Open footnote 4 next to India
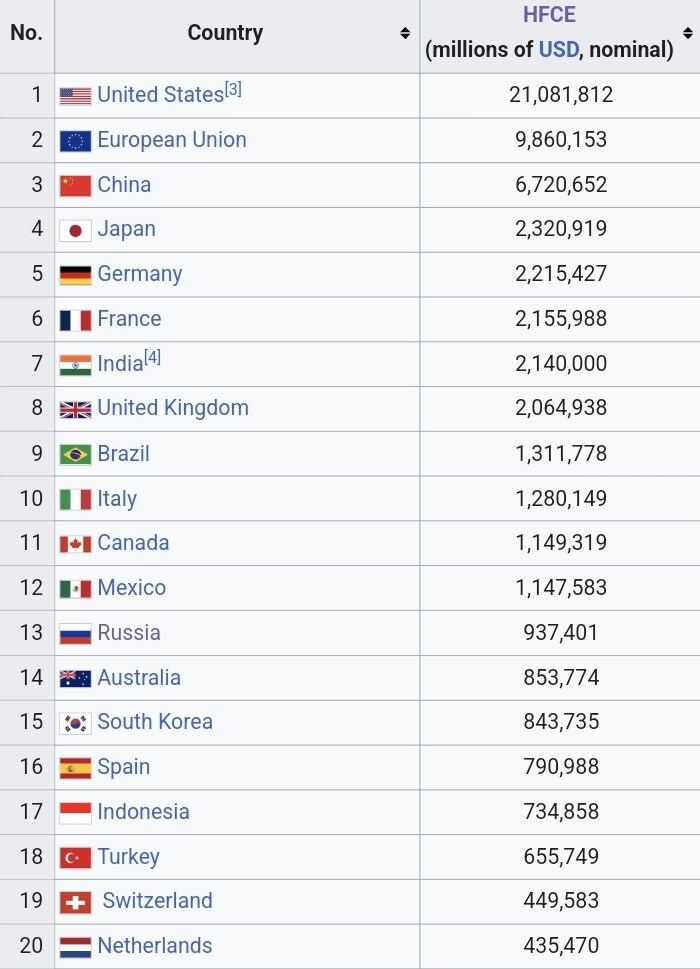Screen dimensions: 700x969 click(x=152, y=358)
